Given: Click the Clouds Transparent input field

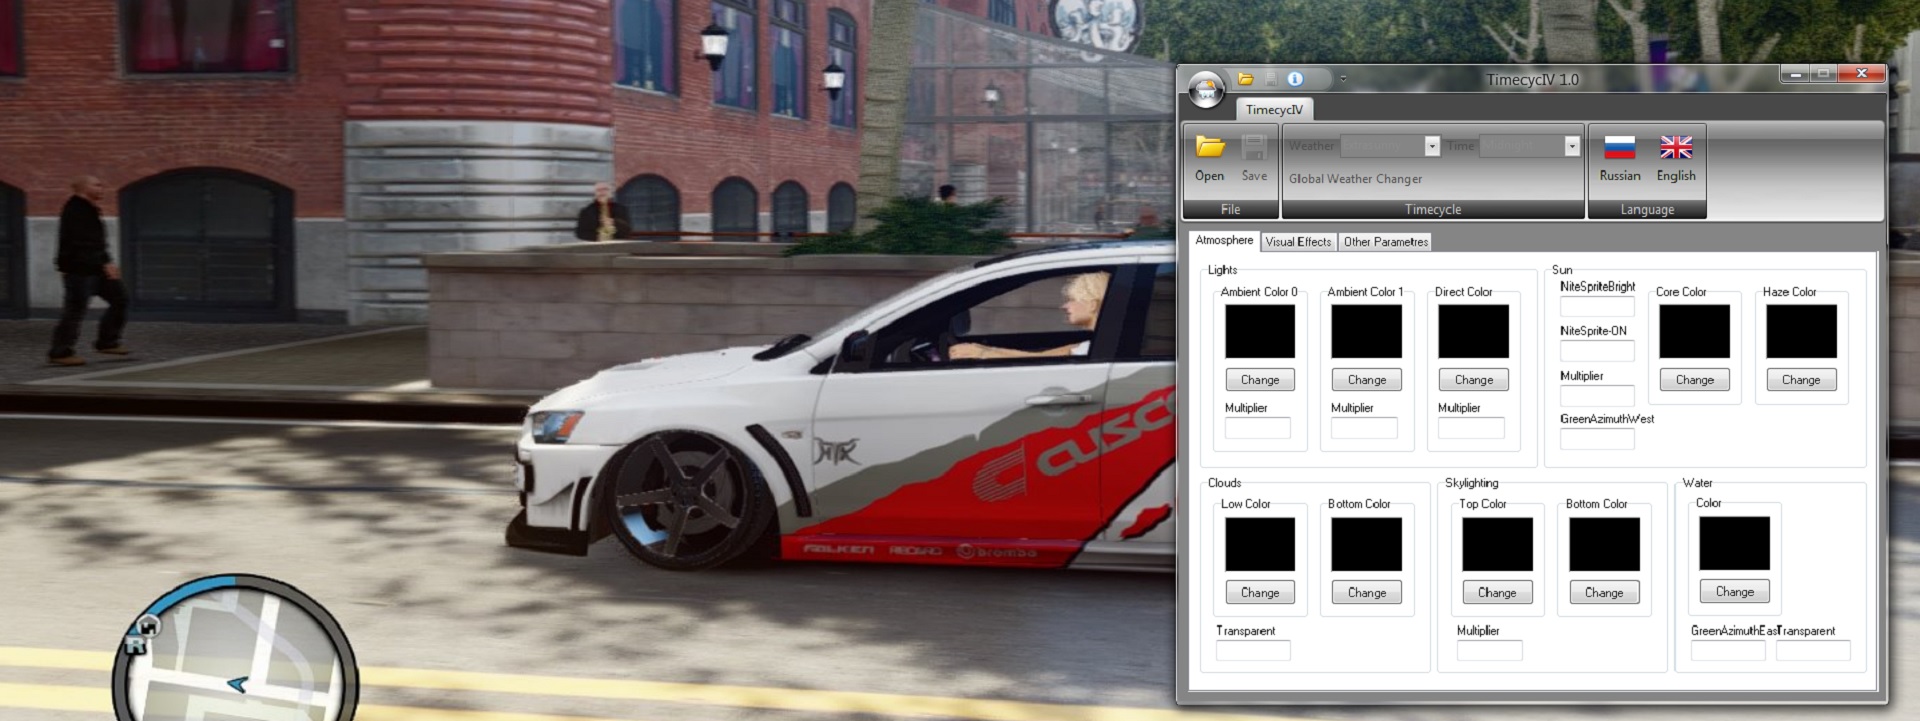Looking at the screenshot, I should point(1253,651).
